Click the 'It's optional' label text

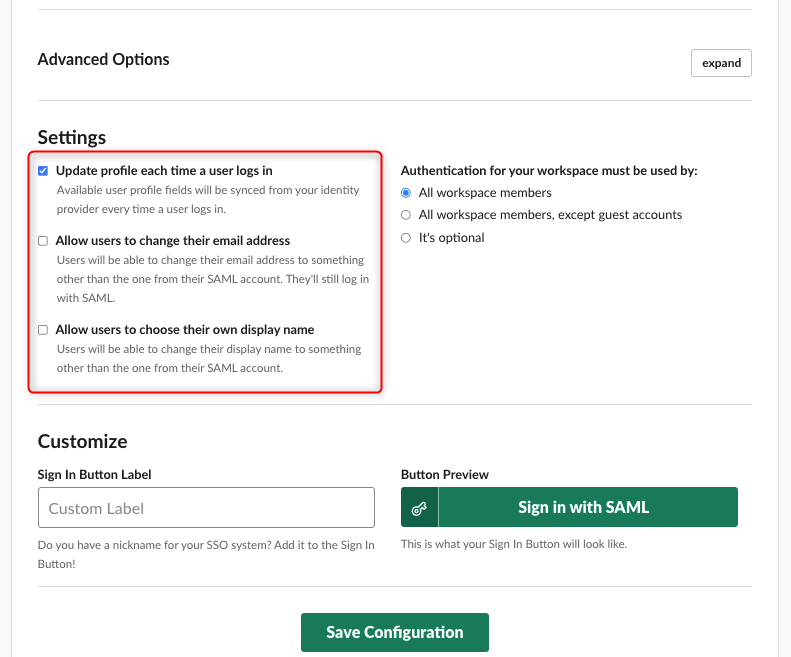[x=451, y=238]
